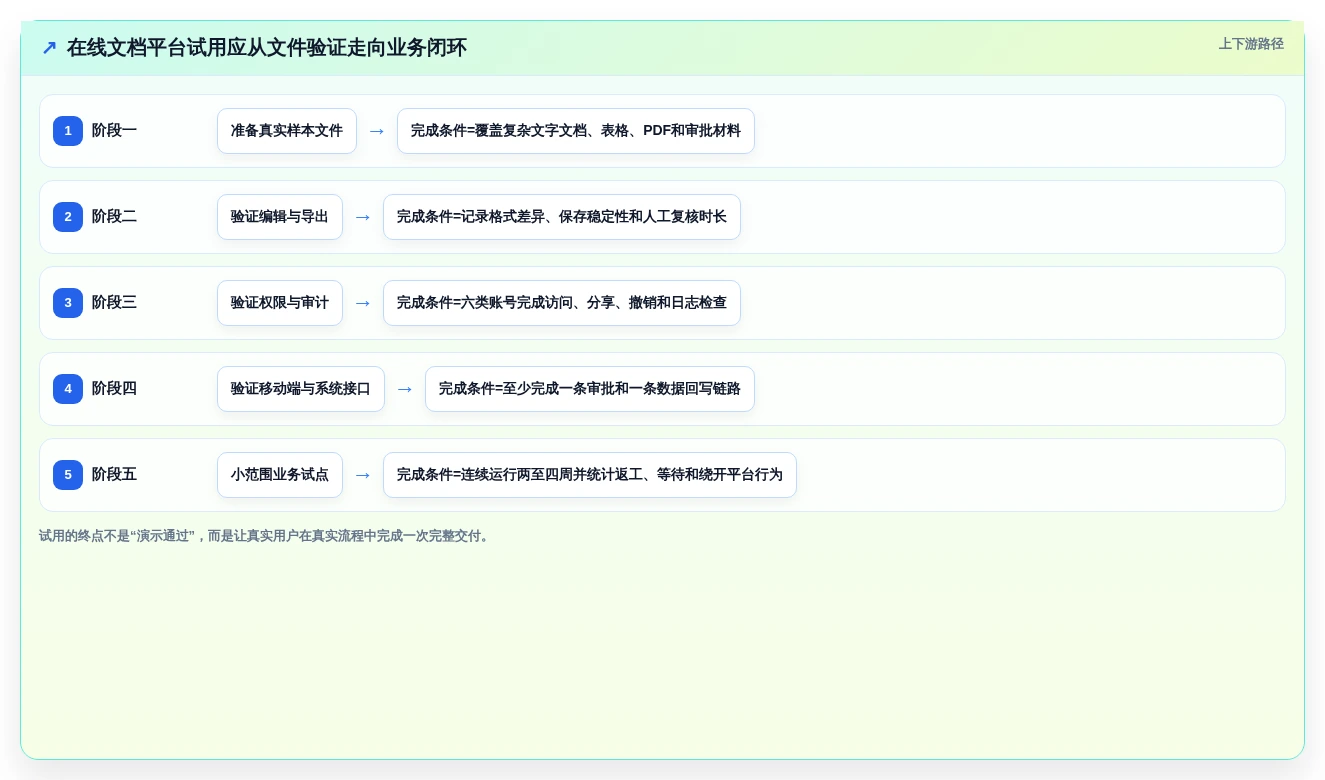Open the 完成条件=六类账号完成访问 box
The height and width of the screenshot is (780, 1325).
(562, 303)
